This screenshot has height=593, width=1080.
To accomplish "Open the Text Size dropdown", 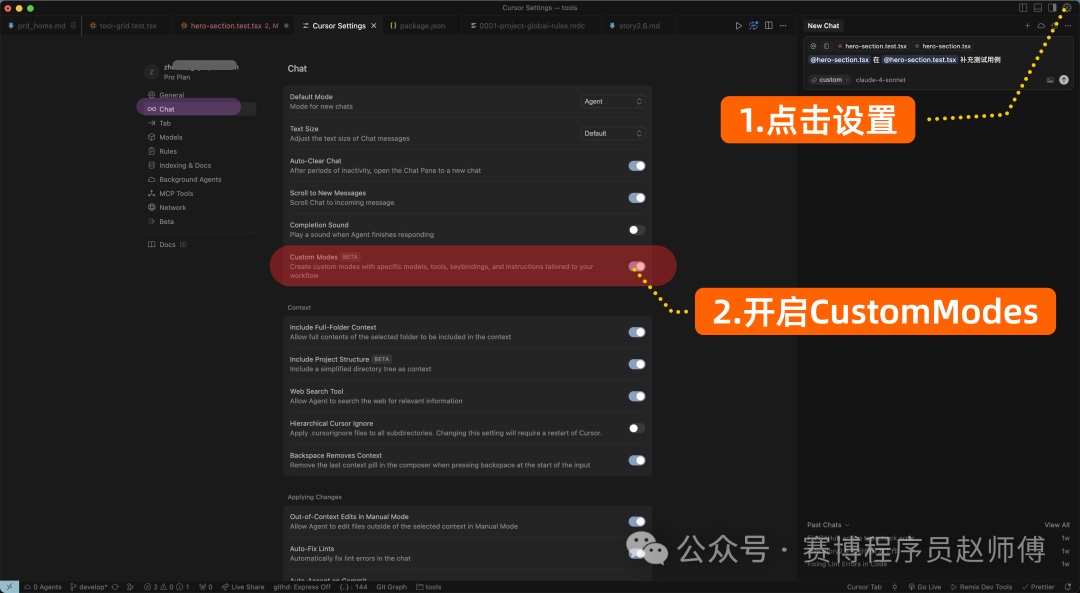I will click(612, 134).
